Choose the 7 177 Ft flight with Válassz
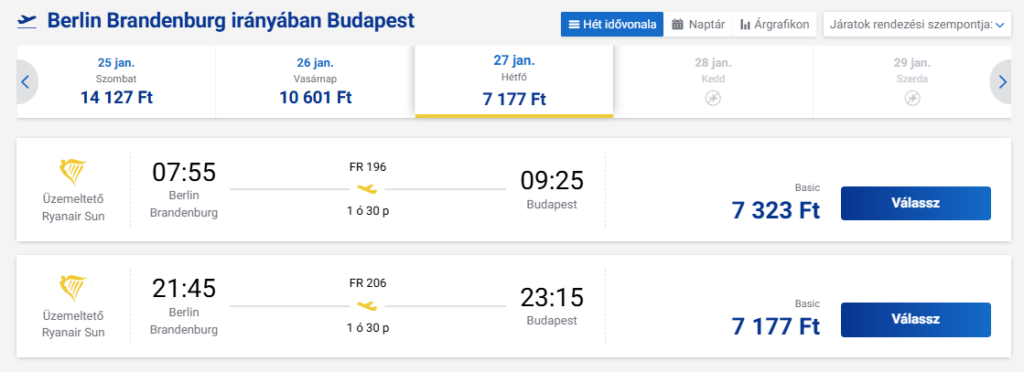1024x372 pixels. [x=916, y=320]
